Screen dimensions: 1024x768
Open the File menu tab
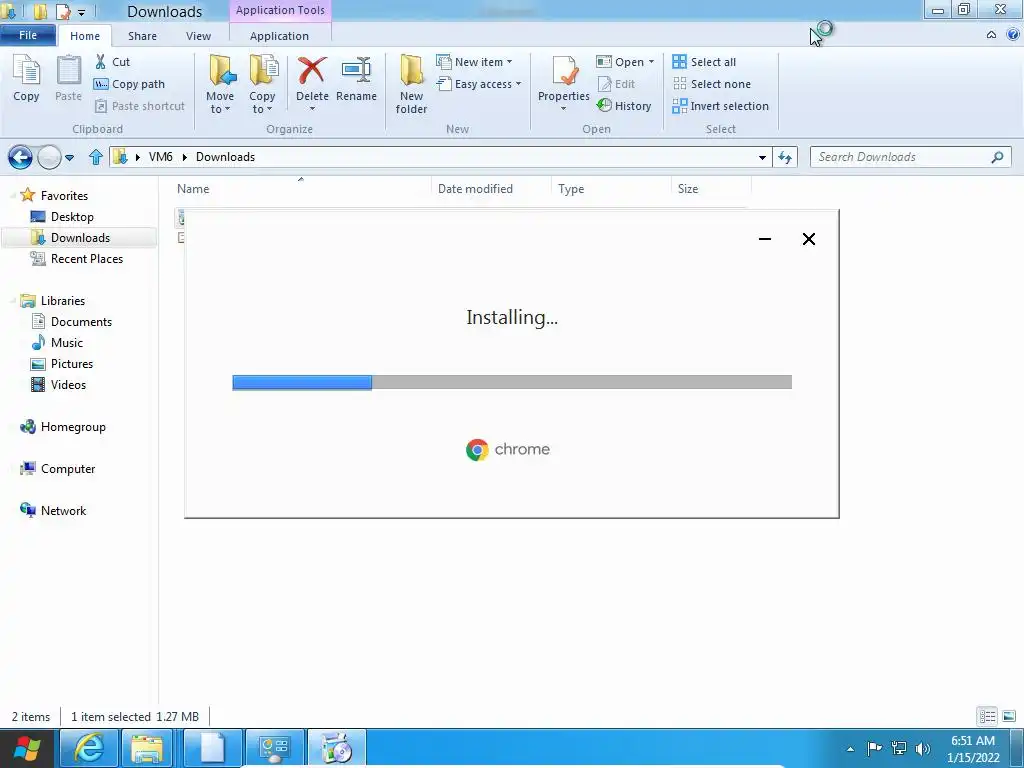pyautogui.click(x=27, y=35)
